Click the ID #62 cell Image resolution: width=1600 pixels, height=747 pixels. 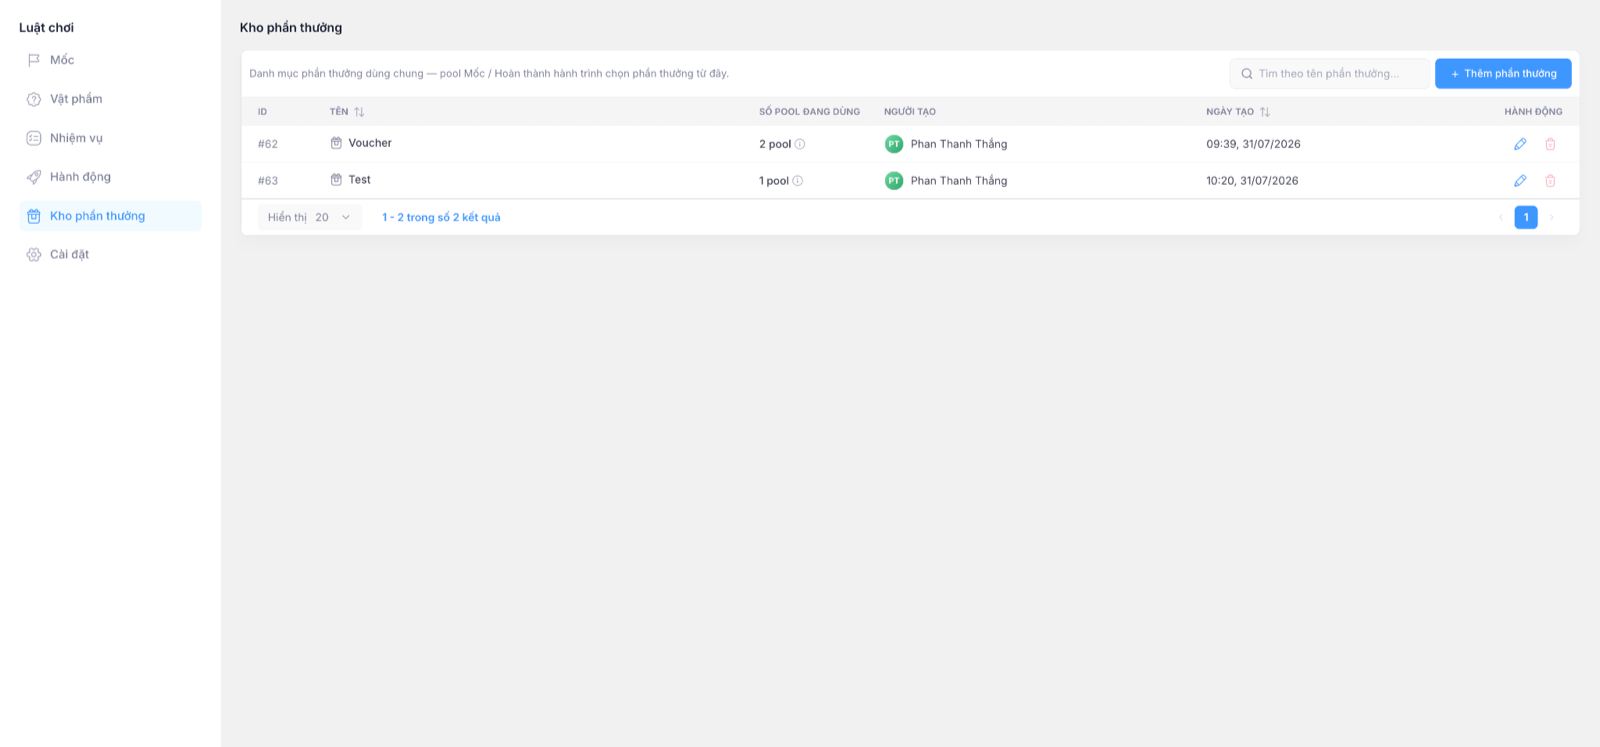click(268, 144)
